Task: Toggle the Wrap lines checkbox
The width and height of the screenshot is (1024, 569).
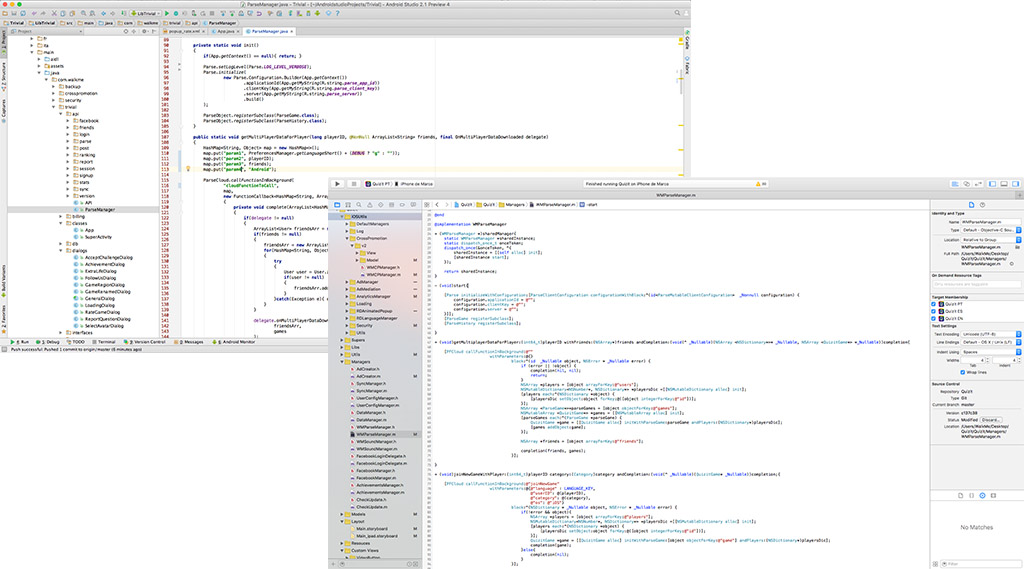Action: click(x=962, y=372)
